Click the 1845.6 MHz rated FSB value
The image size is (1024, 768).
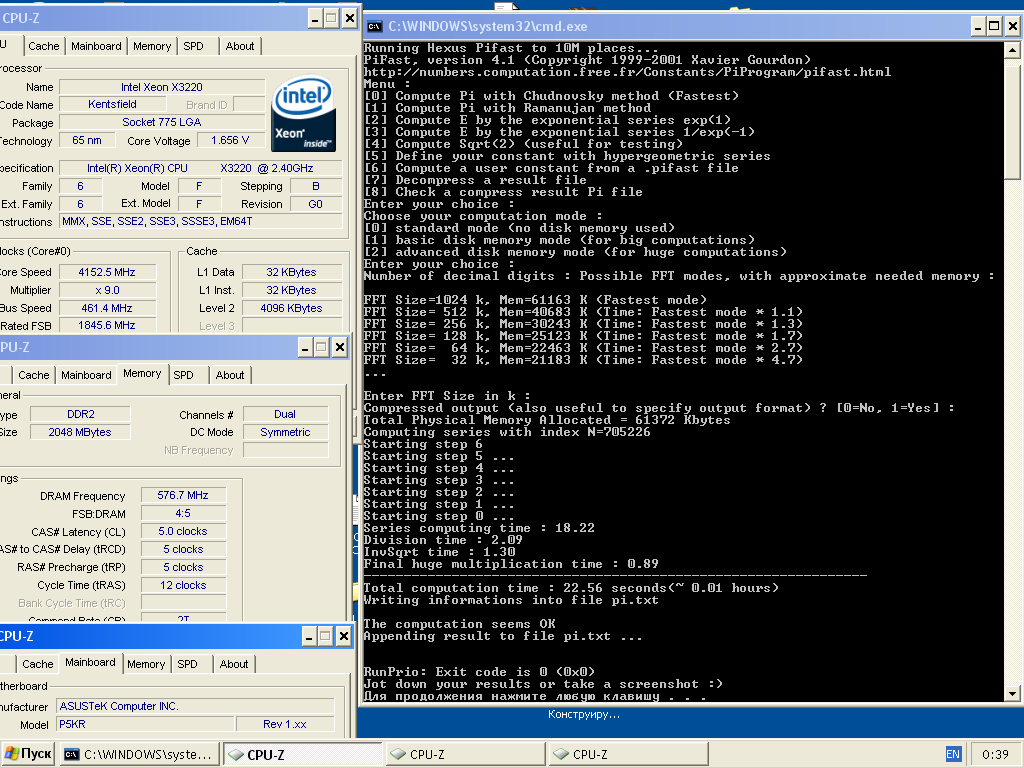[107, 325]
